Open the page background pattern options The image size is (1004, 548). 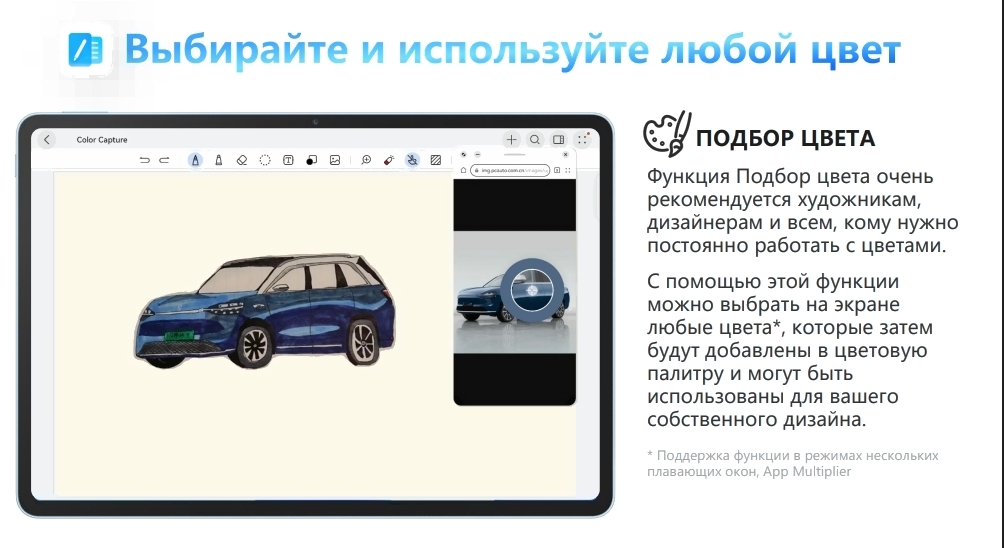[436, 160]
